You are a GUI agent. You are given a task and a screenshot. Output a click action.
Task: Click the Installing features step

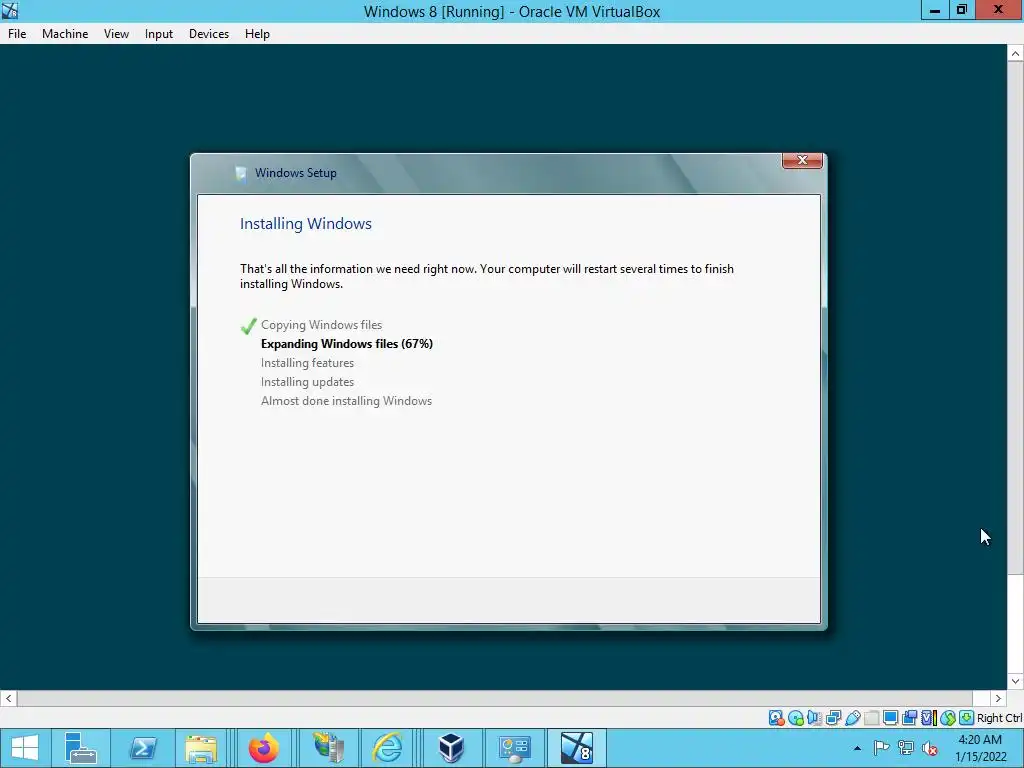pos(308,362)
